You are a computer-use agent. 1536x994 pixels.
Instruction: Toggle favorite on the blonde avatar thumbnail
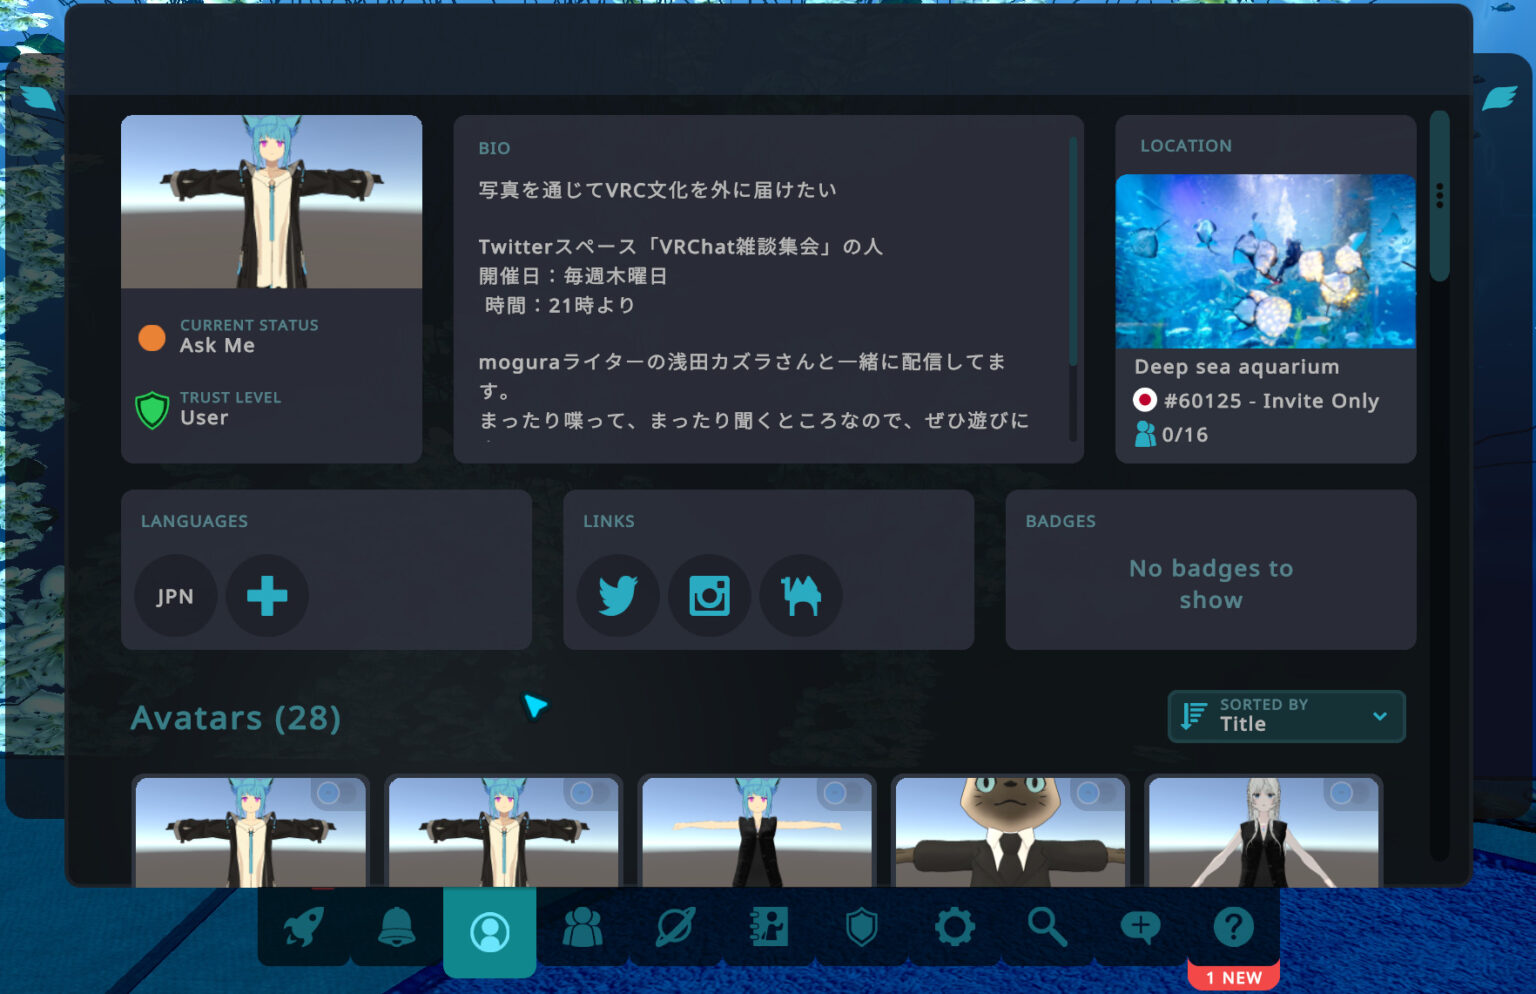[1342, 794]
